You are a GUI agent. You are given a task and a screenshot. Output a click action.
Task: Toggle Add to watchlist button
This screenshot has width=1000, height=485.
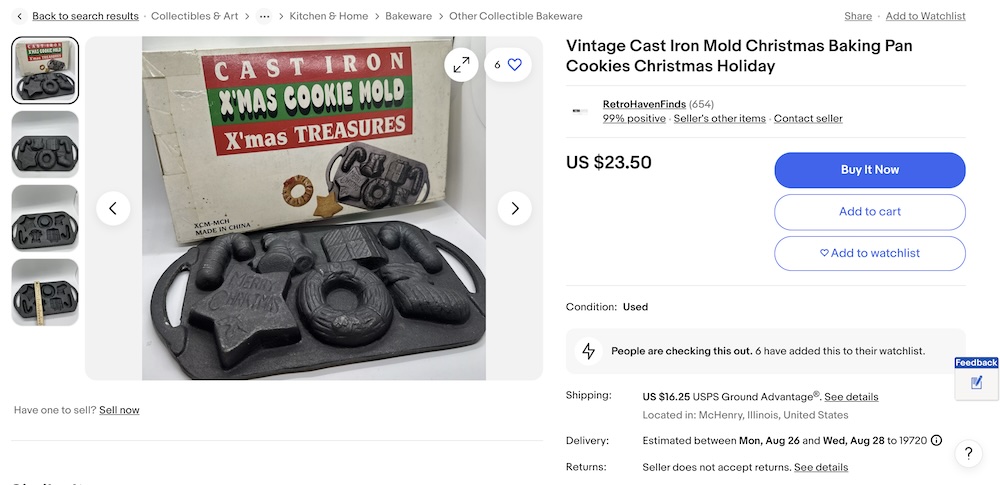tap(869, 253)
